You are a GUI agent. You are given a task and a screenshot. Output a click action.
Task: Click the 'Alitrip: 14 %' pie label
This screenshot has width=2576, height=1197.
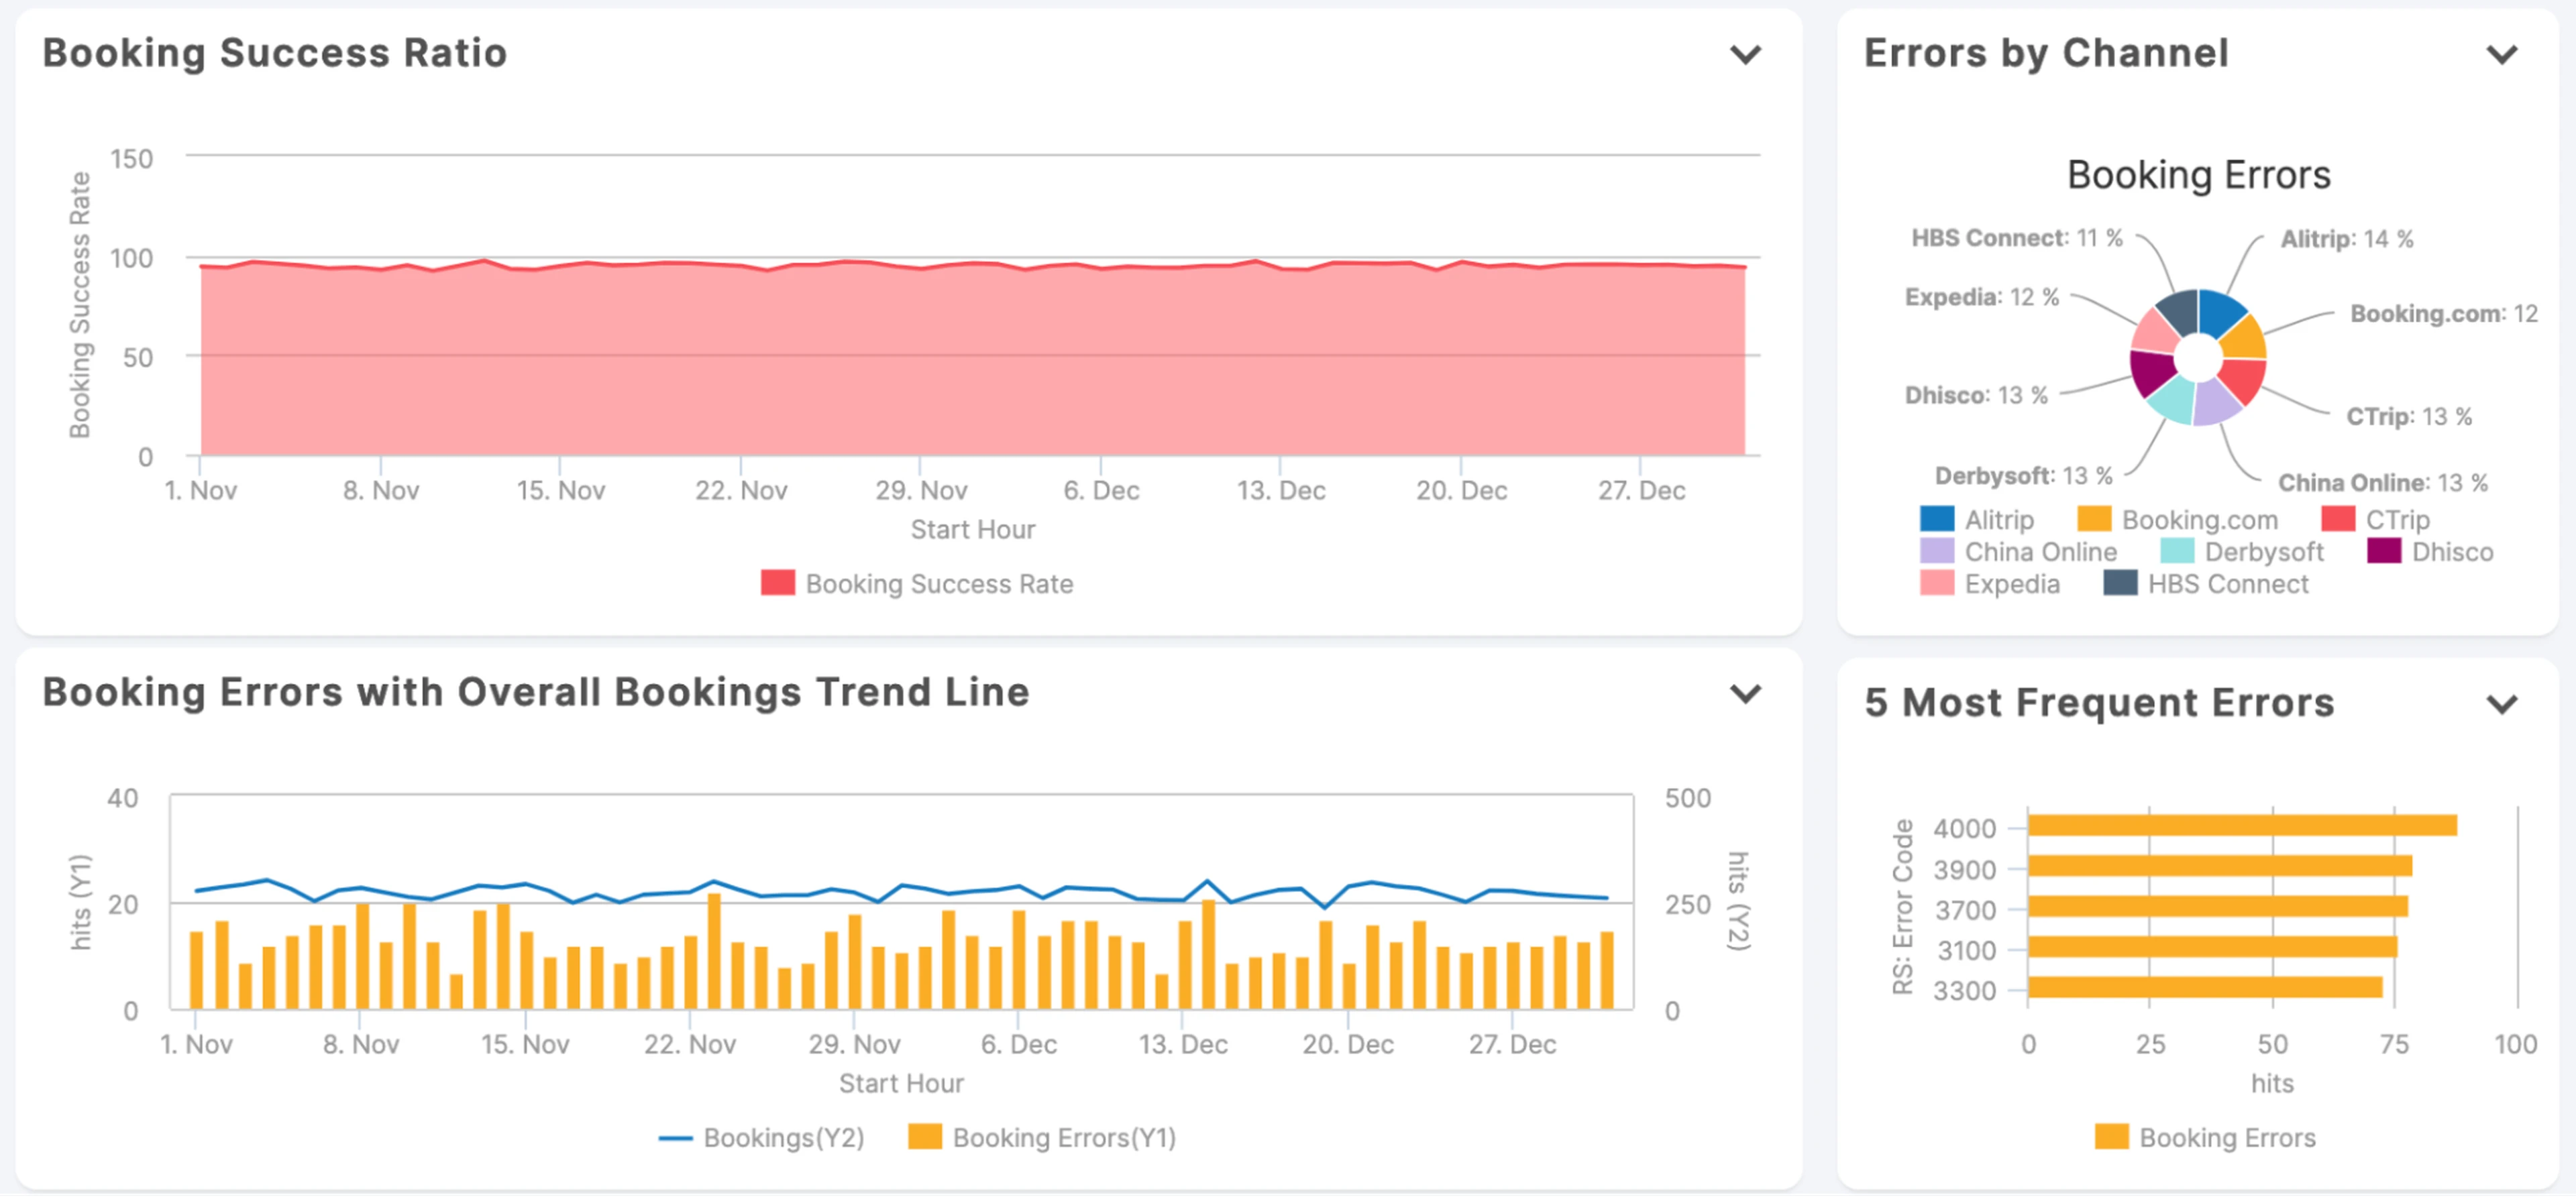2346,239
